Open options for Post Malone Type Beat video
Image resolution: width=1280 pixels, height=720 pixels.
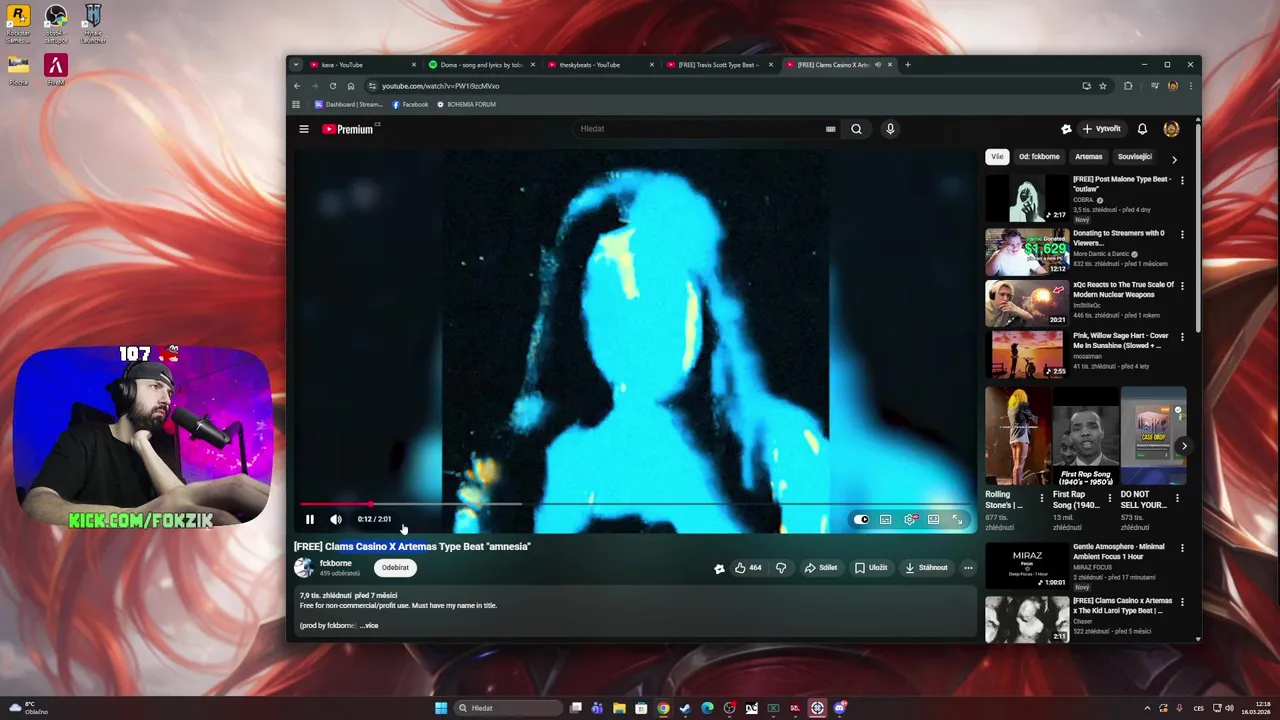tap(1182, 181)
